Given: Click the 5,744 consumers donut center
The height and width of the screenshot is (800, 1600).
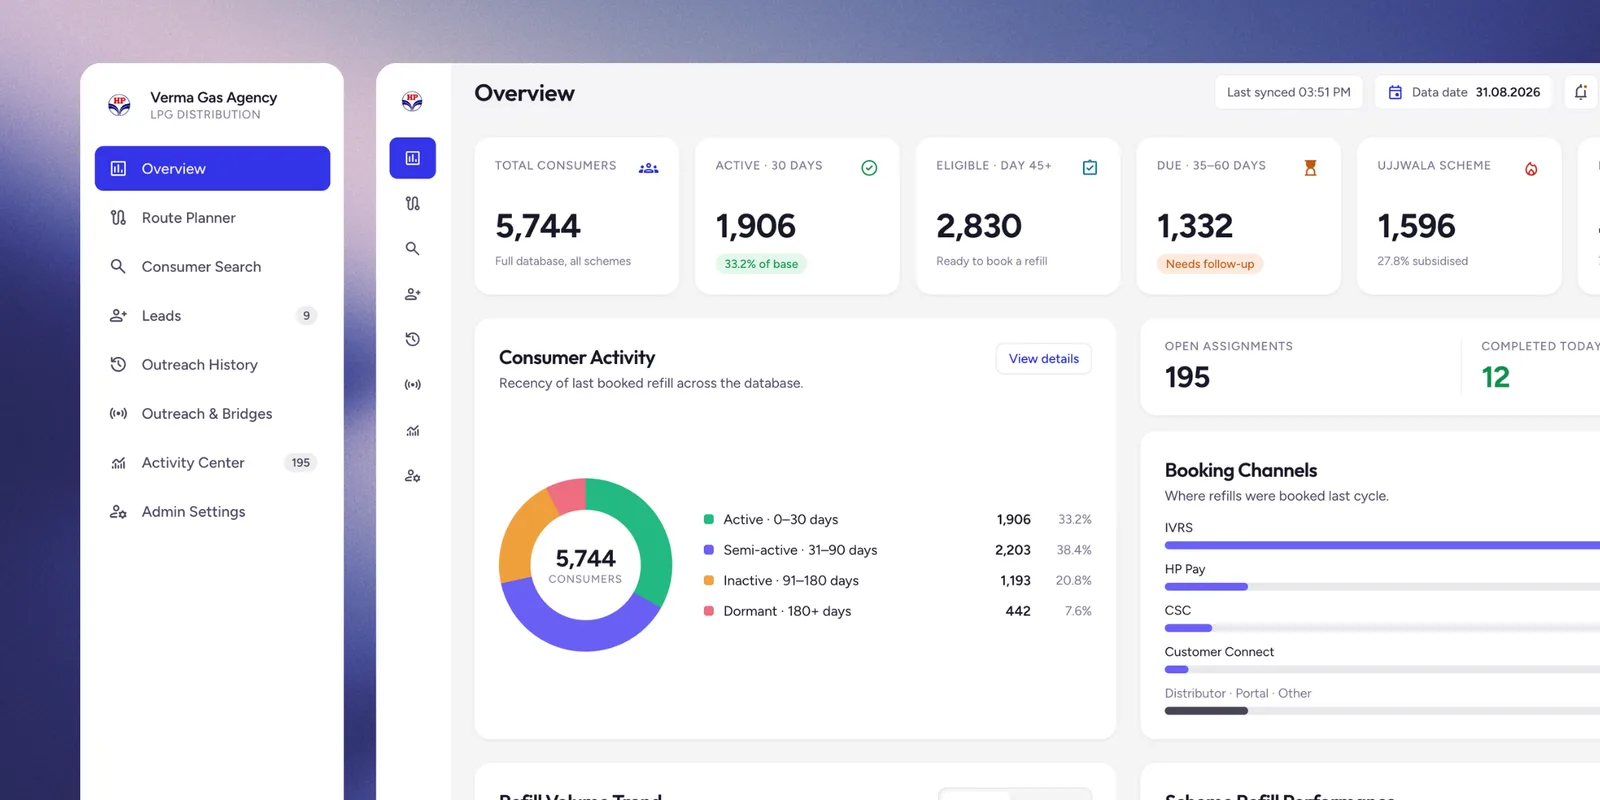Looking at the screenshot, I should 585,565.
